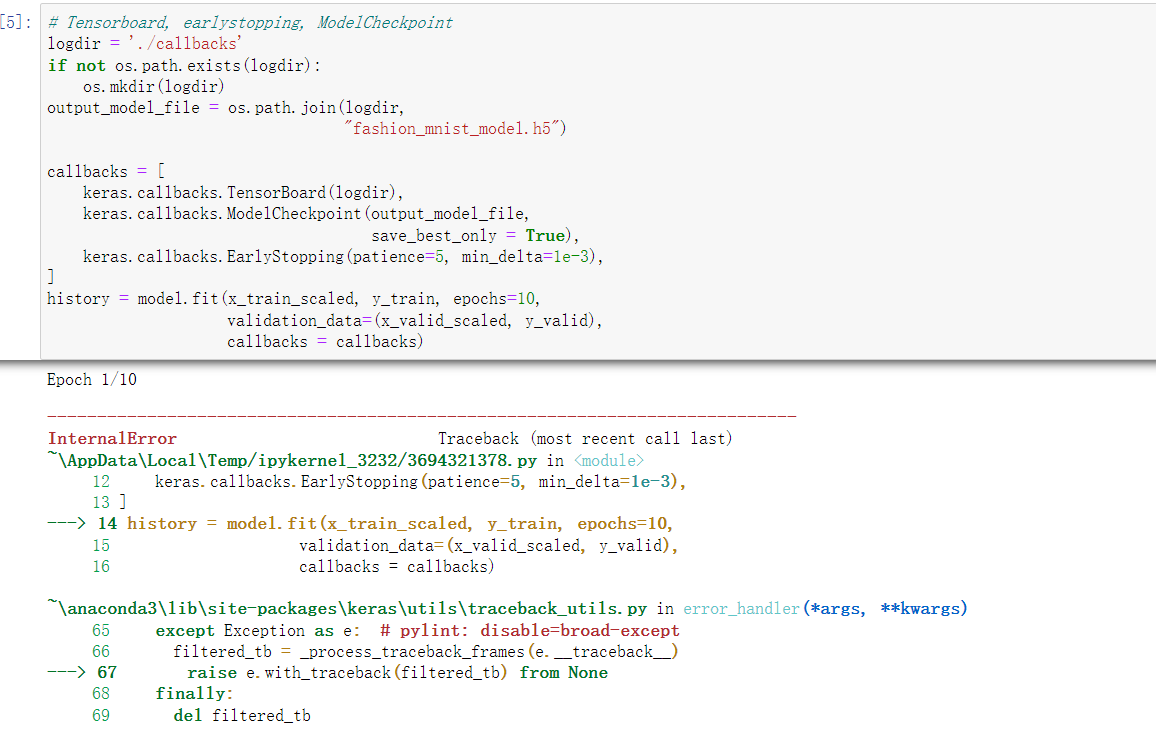Click traceback line 69 'del filtered_tb'

coord(201,716)
